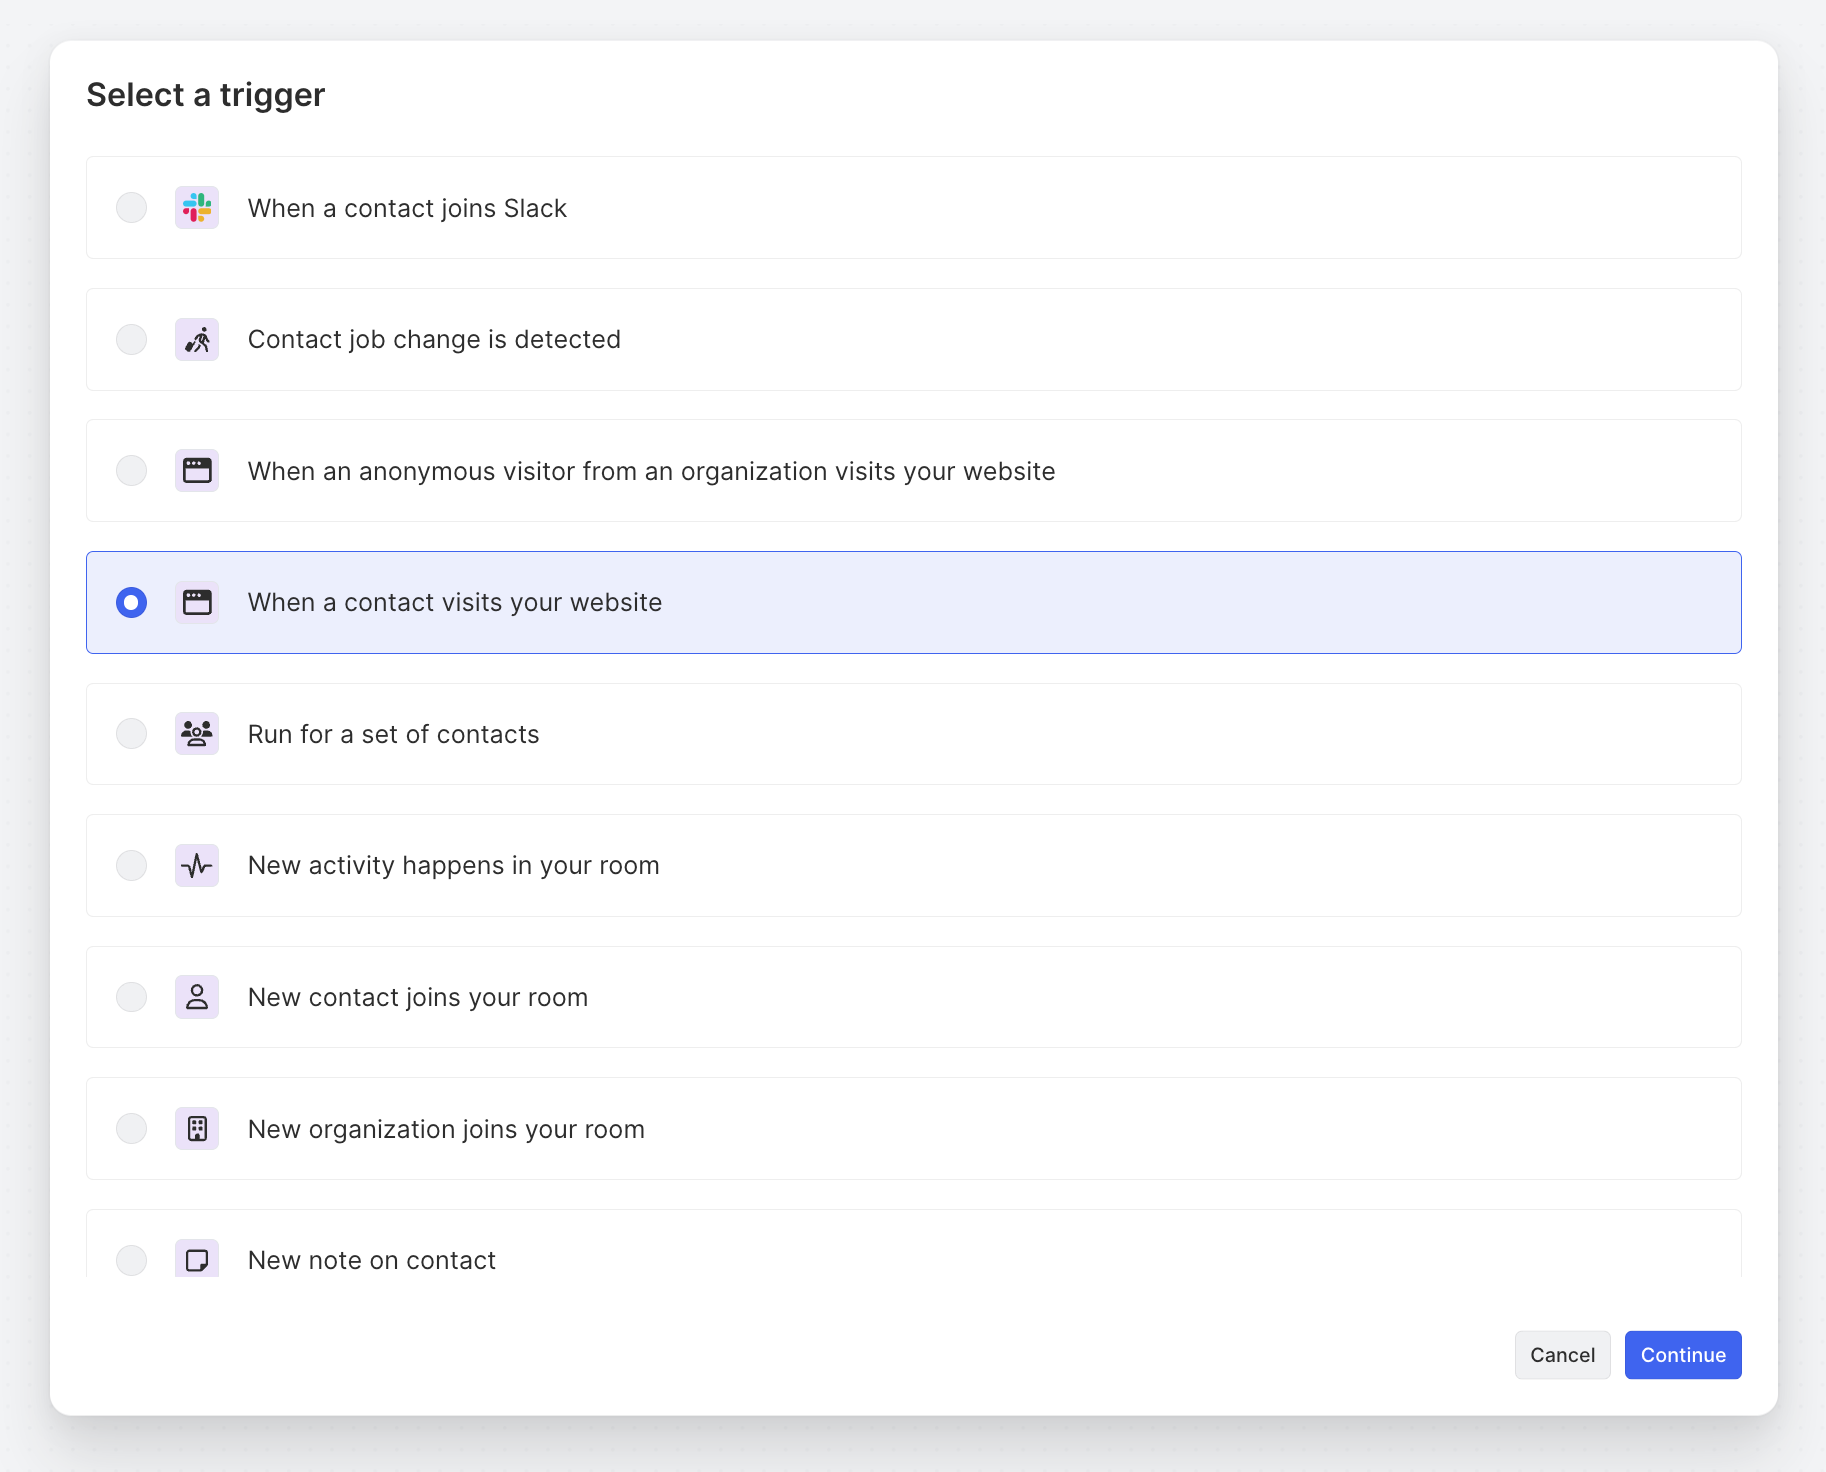
Task: Choose 'Run for a set of contacts' radio
Action: 131,734
